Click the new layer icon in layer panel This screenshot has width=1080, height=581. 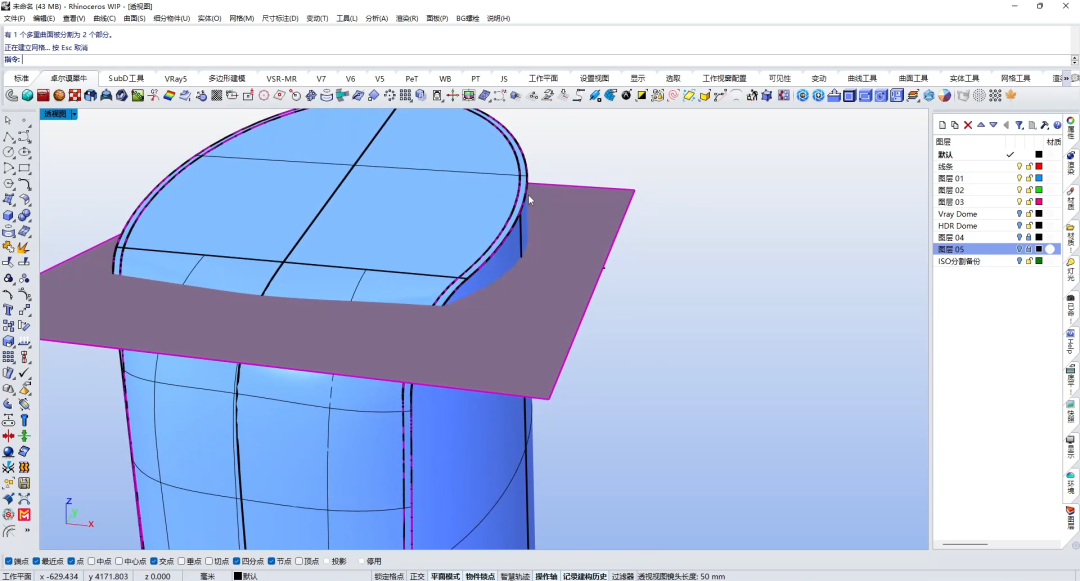[x=942, y=125]
